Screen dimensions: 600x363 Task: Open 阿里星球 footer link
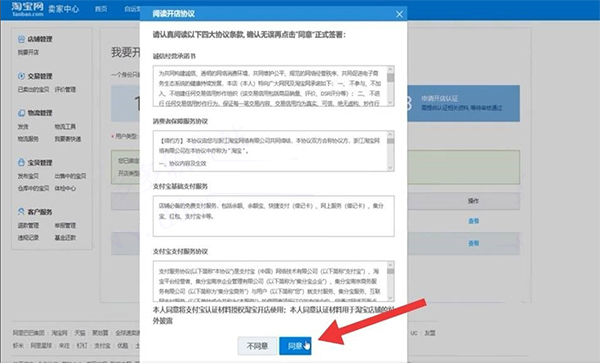(41, 345)
